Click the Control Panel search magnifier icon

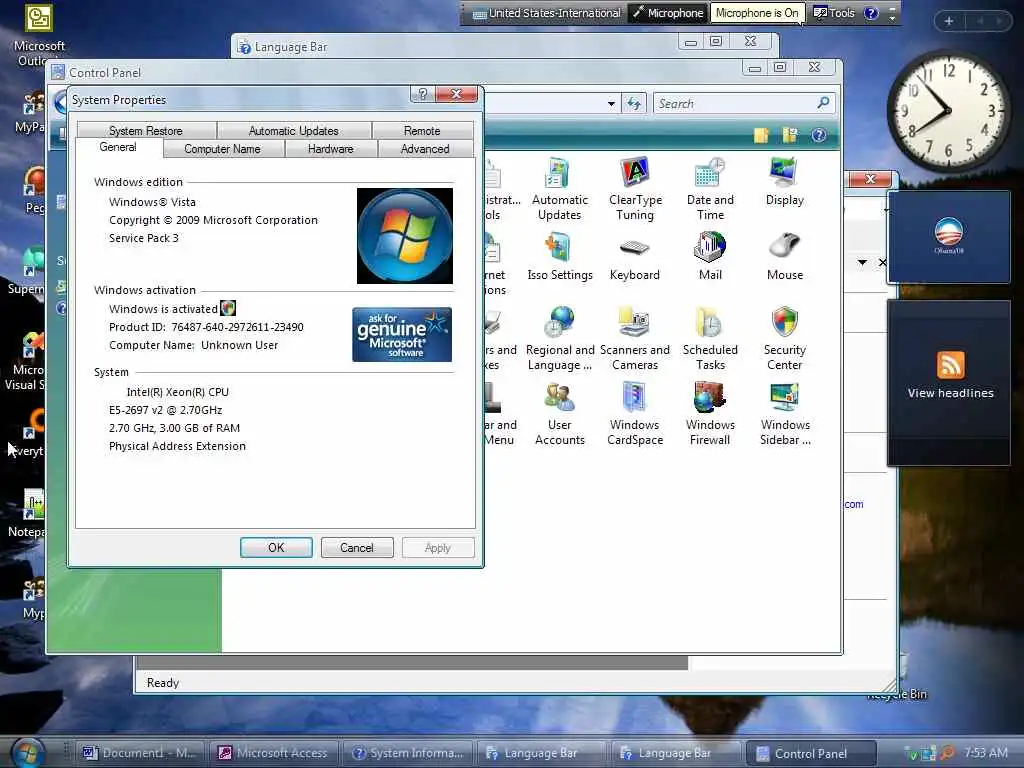click(823, 103)
